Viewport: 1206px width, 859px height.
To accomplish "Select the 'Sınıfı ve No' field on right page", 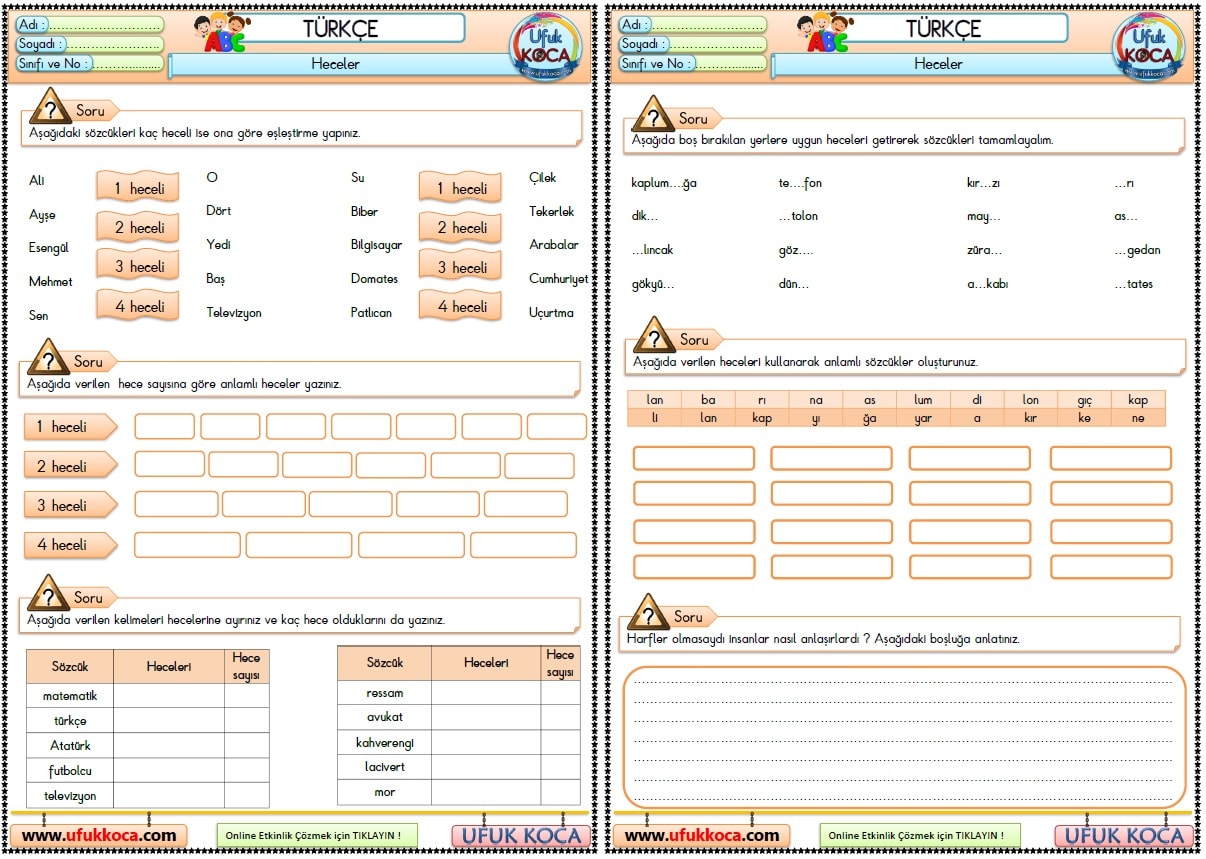I will coord(692,64).
